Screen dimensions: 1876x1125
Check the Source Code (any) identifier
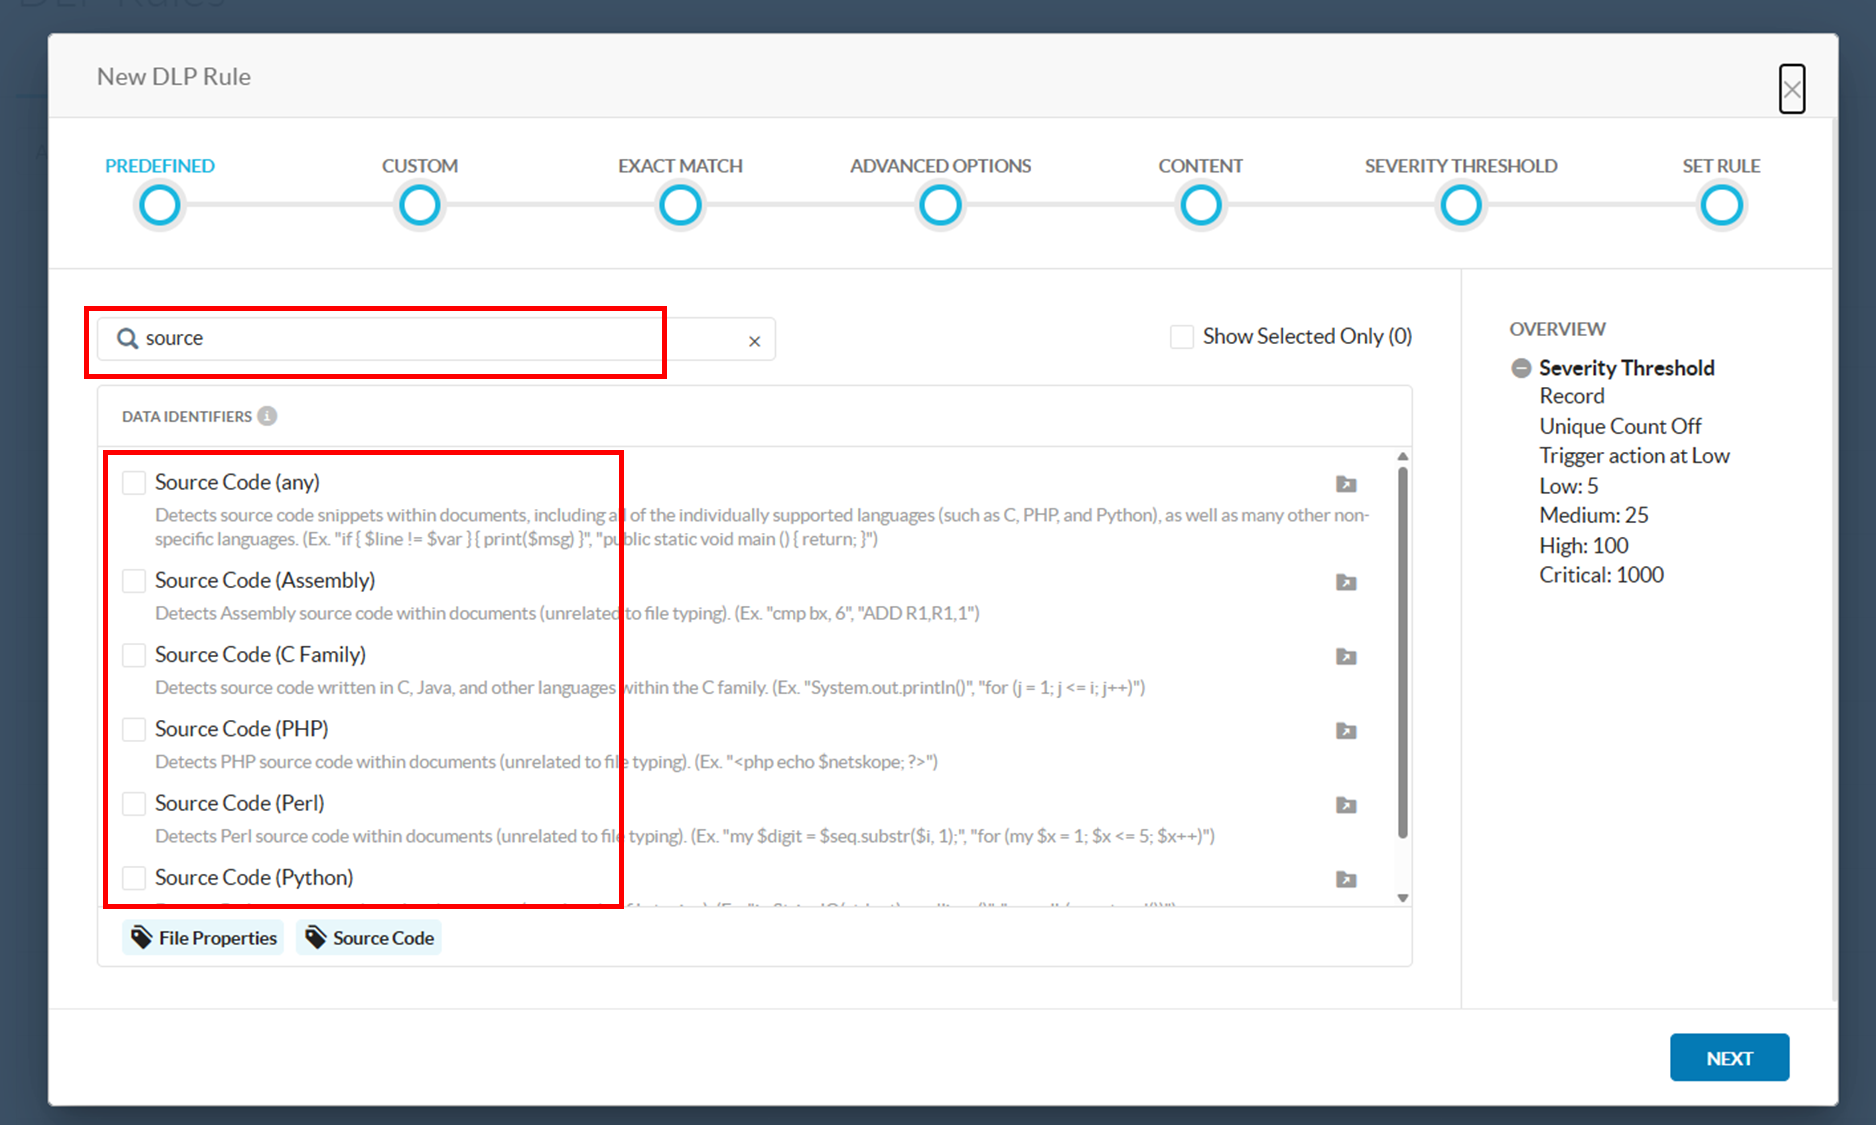134,482
